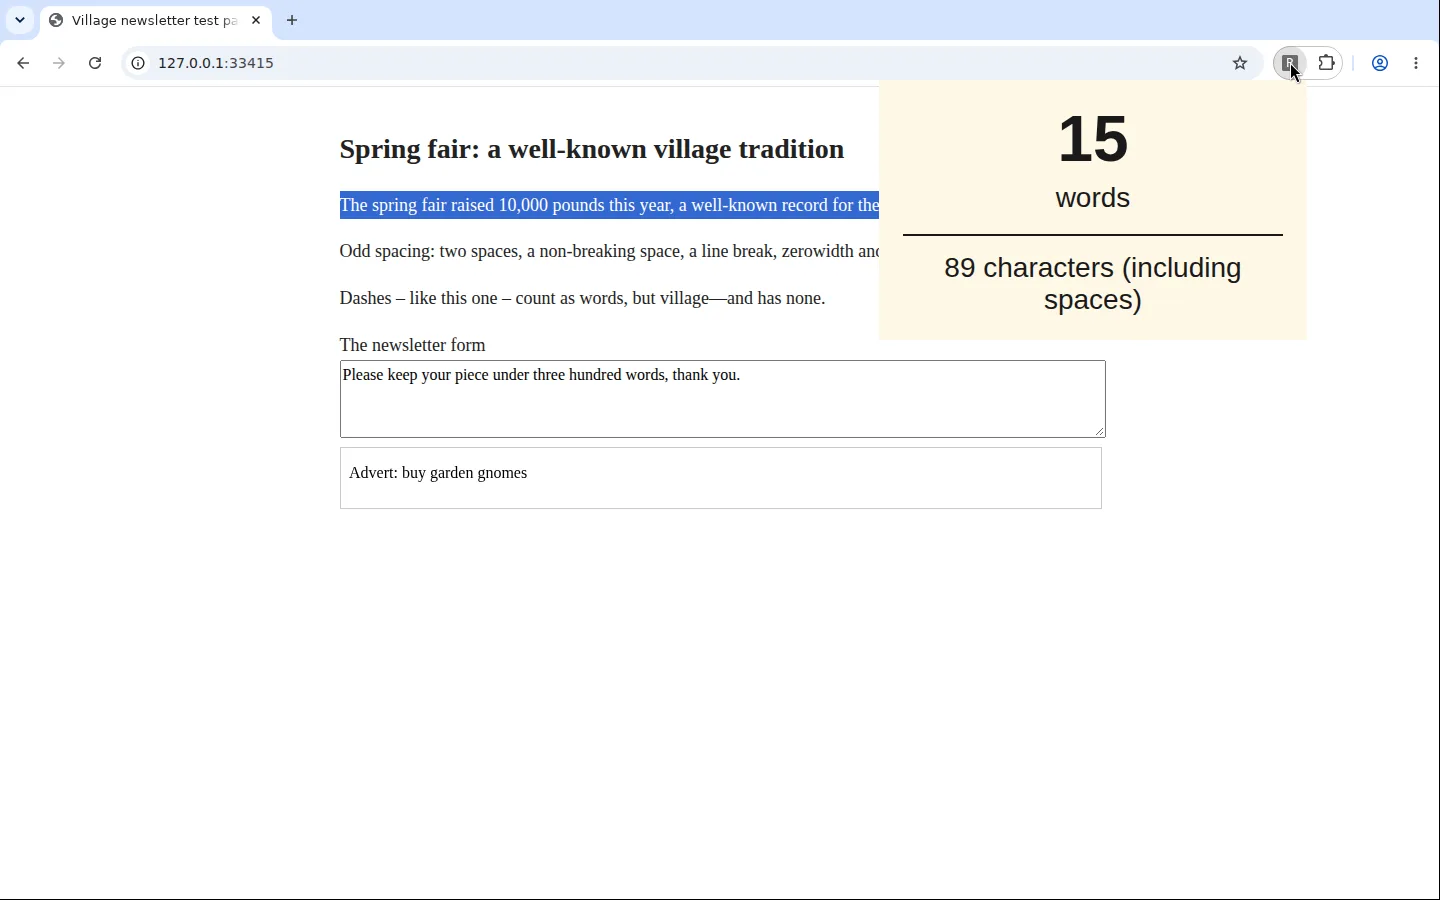Open a new browser tab
This screenshot has width=1440, height=900.
coord(293,20)
